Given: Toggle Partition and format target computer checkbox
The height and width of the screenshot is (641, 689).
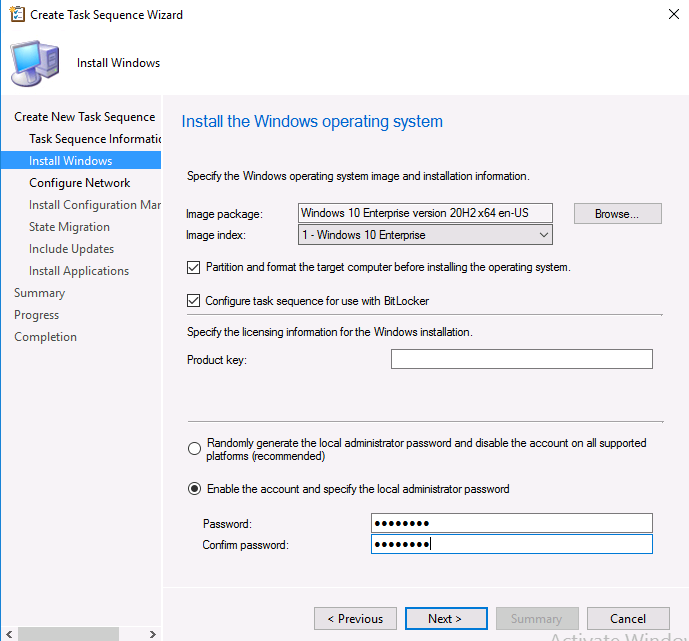Looking at the screenshot, I should click(193, 267).
